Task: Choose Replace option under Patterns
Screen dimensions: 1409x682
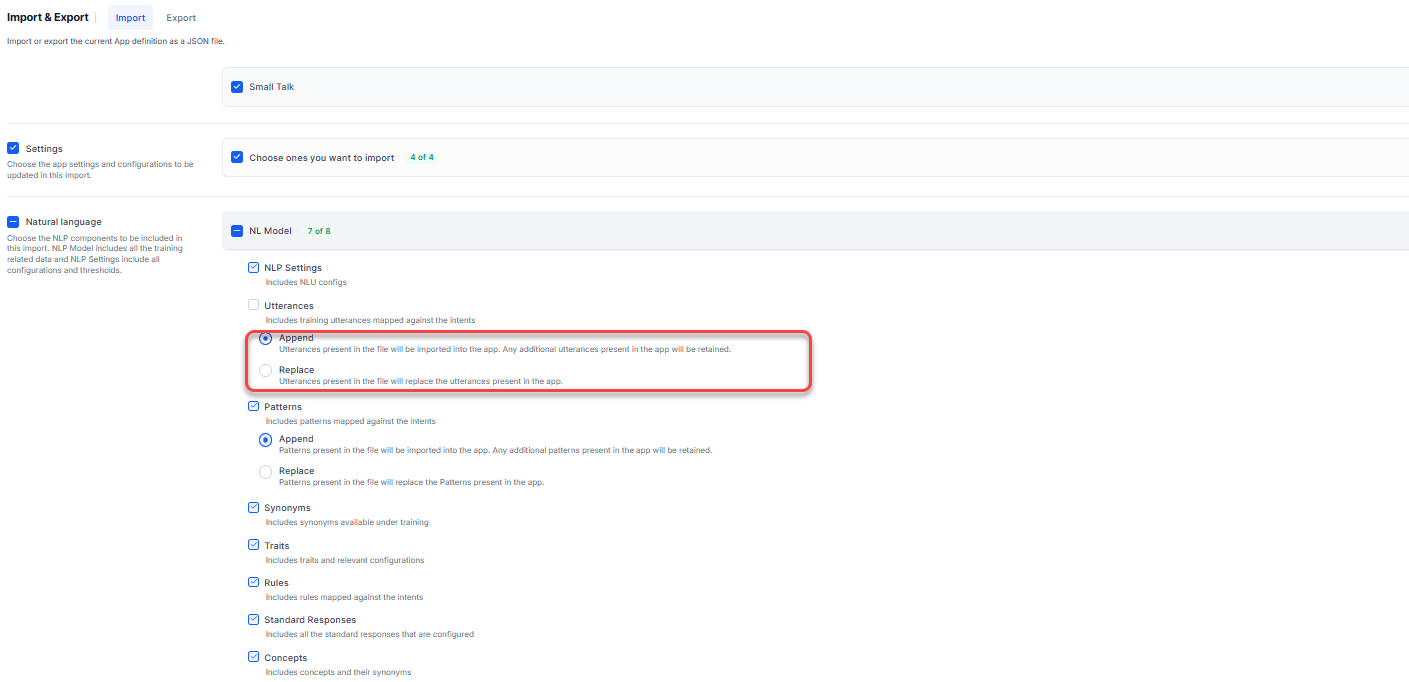Action: point(265,472)
